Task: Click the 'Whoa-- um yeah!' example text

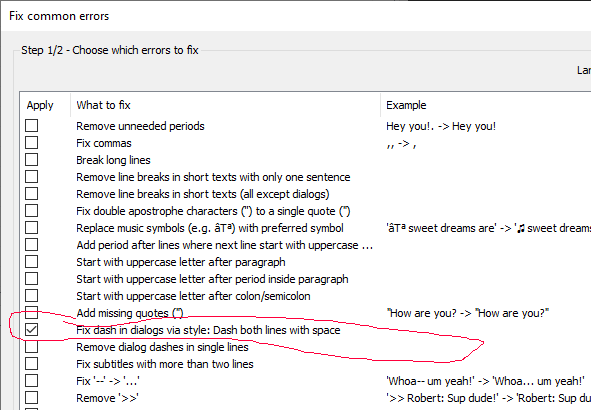Action: click(x=485, y=381)
